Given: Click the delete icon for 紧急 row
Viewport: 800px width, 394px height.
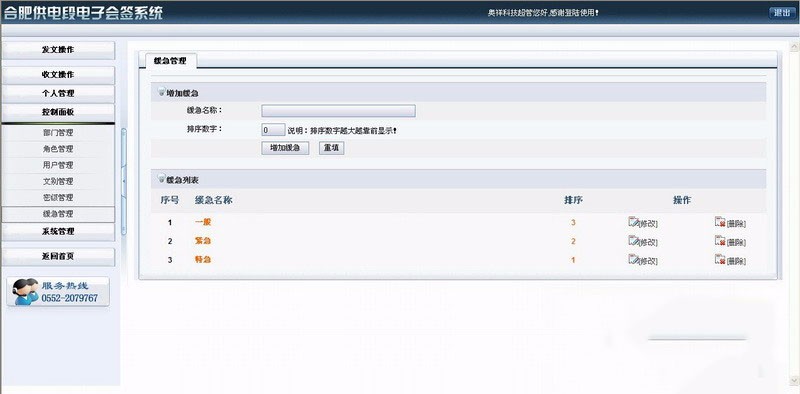Looking at the screenshot, I should [x=720, y=240].
